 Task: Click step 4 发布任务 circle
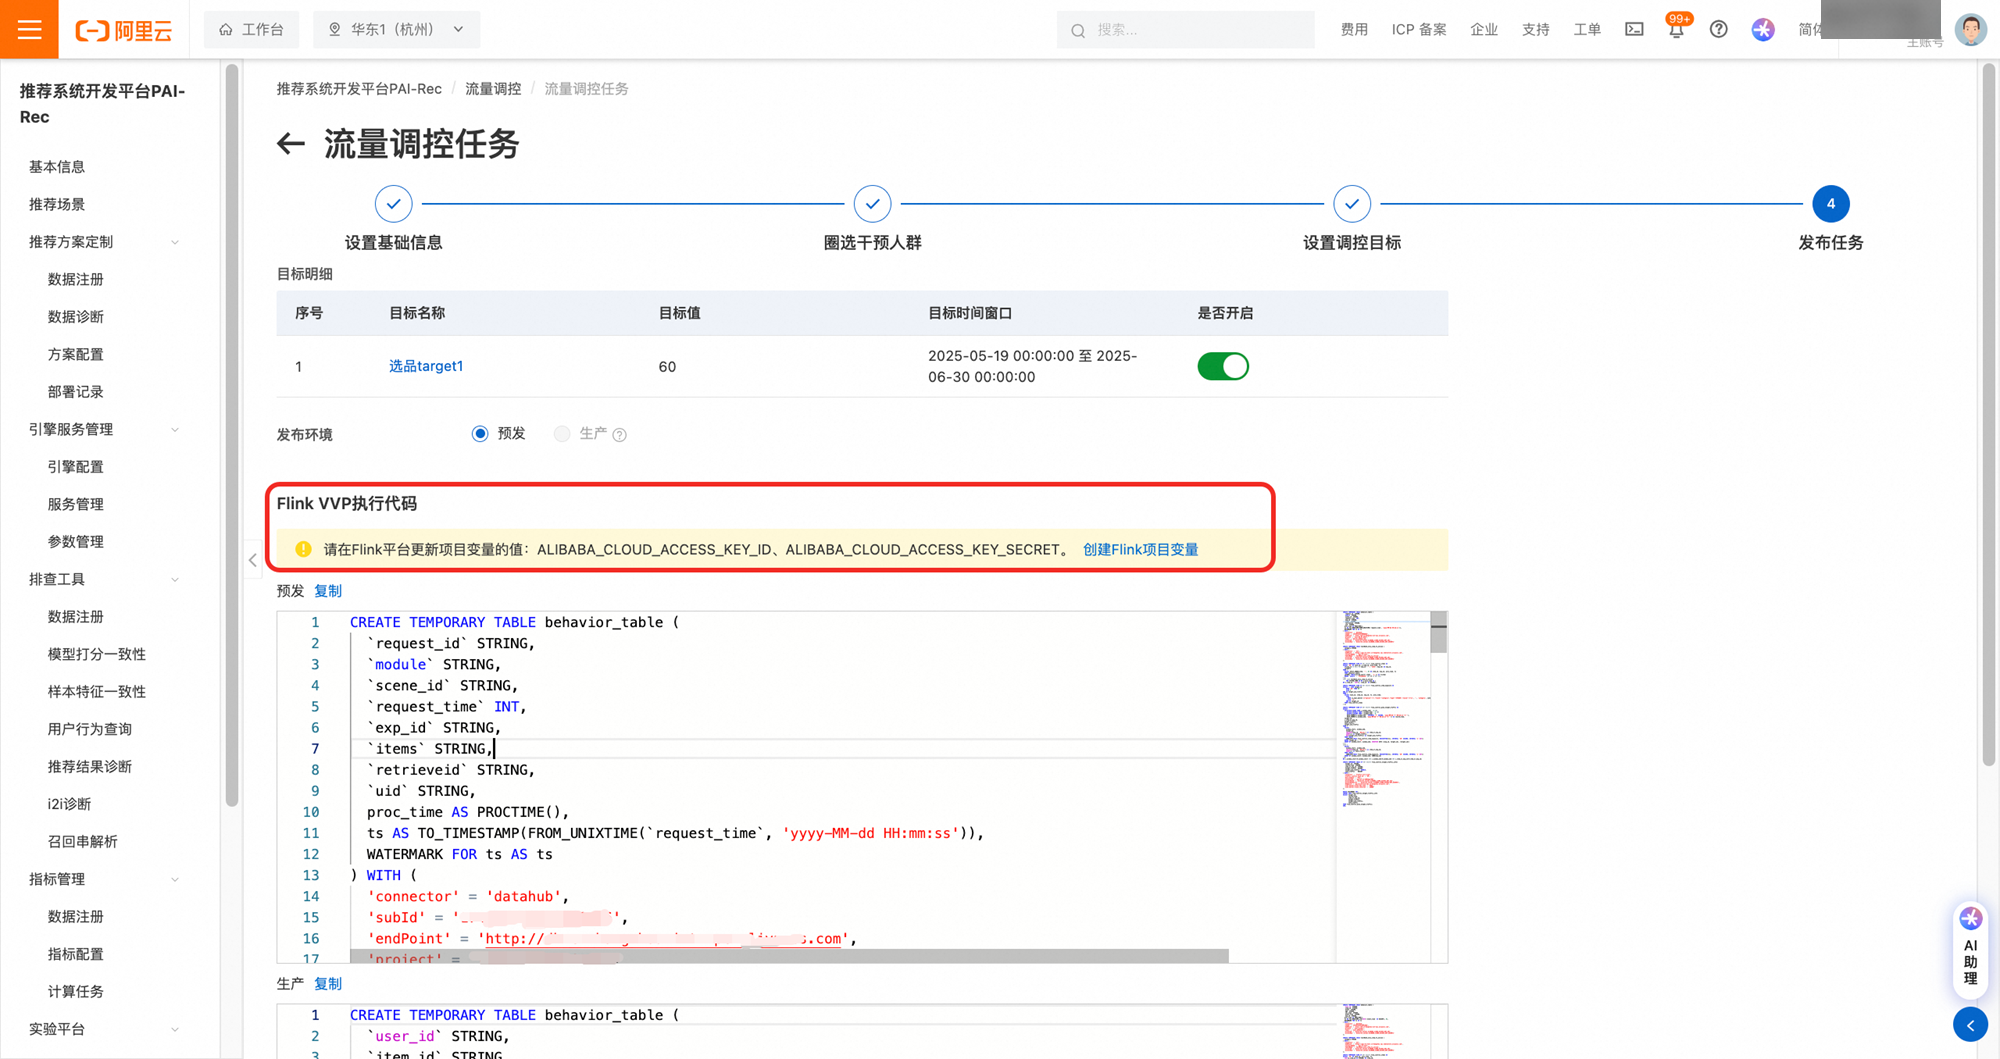tap(1831, 204)
